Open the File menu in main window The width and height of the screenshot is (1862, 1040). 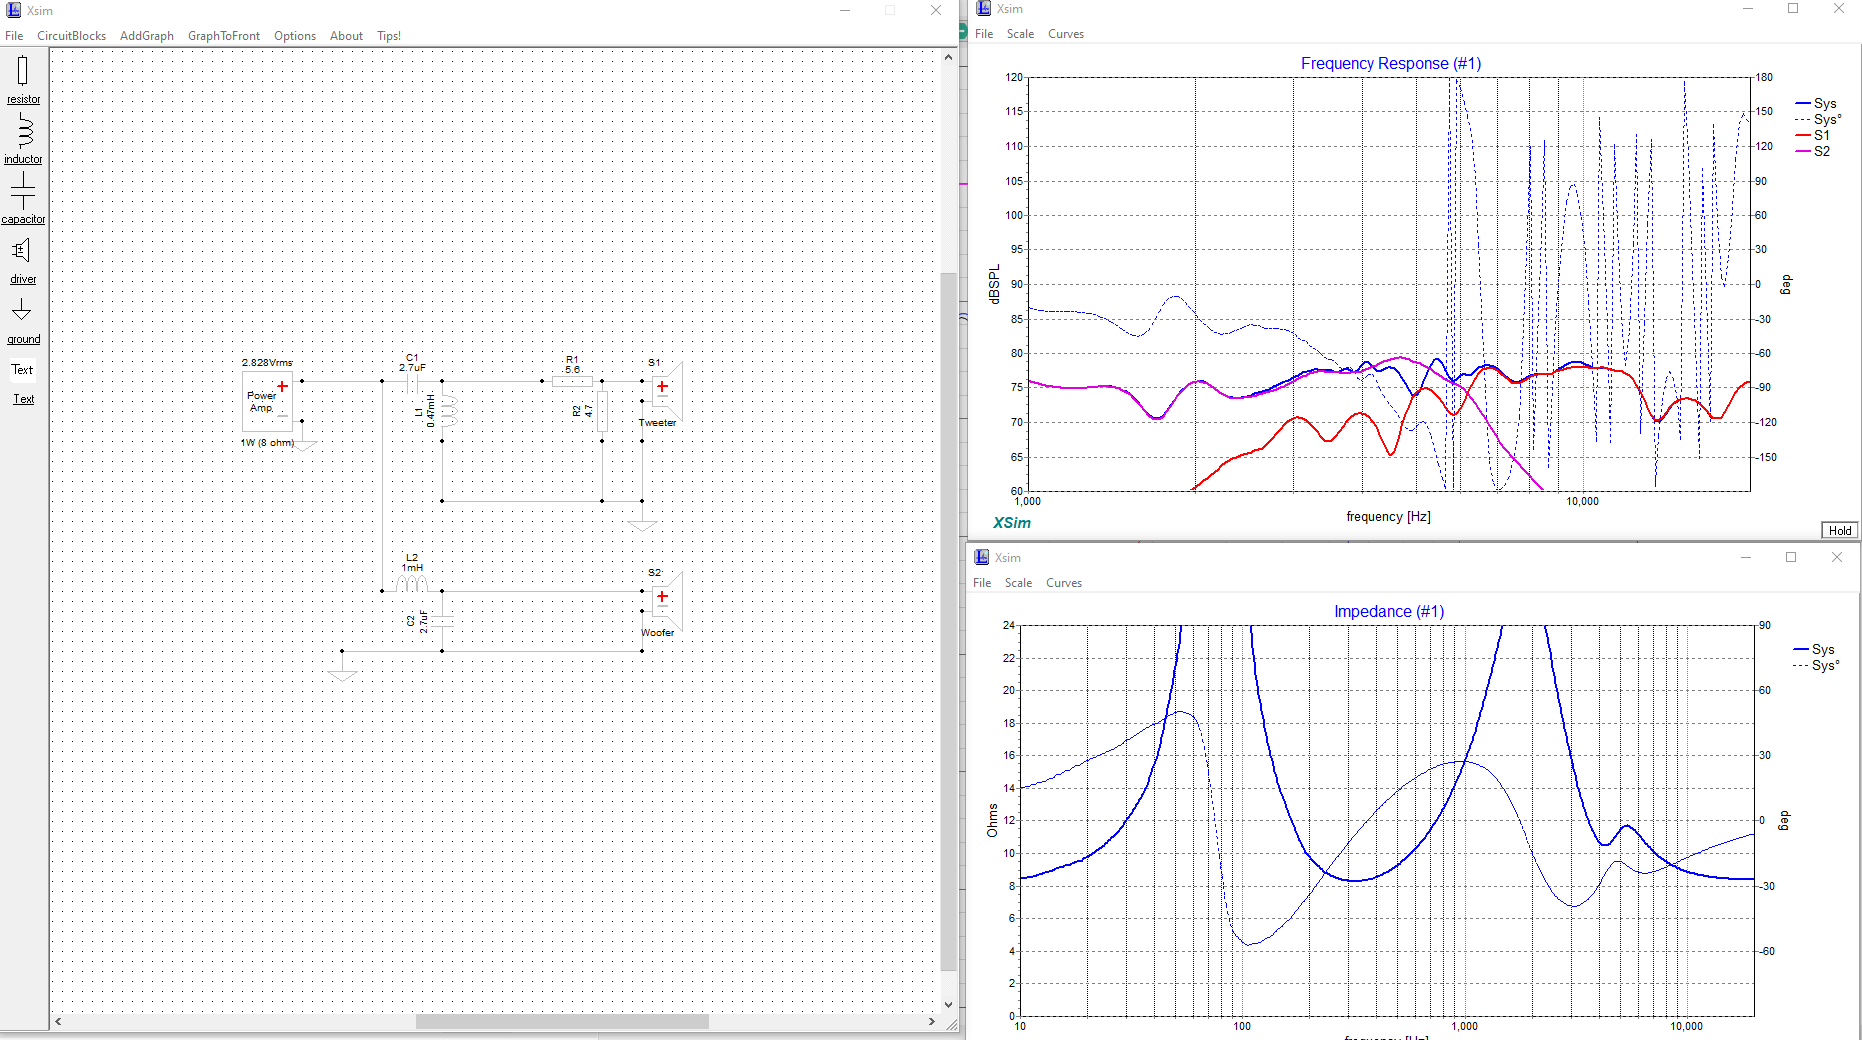(14, 36)
